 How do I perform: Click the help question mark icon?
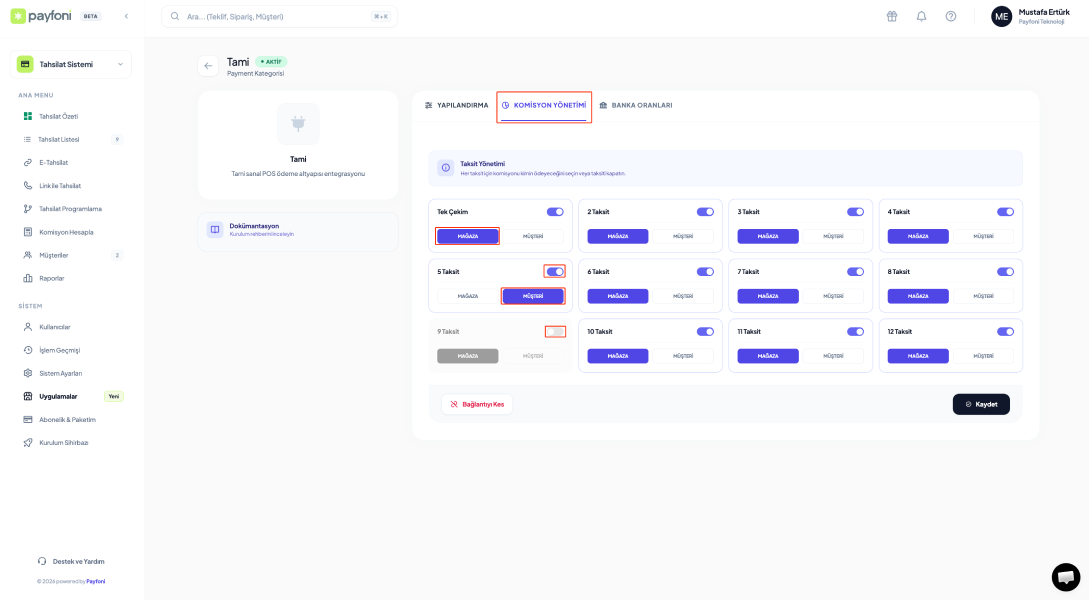pos(951,16)
